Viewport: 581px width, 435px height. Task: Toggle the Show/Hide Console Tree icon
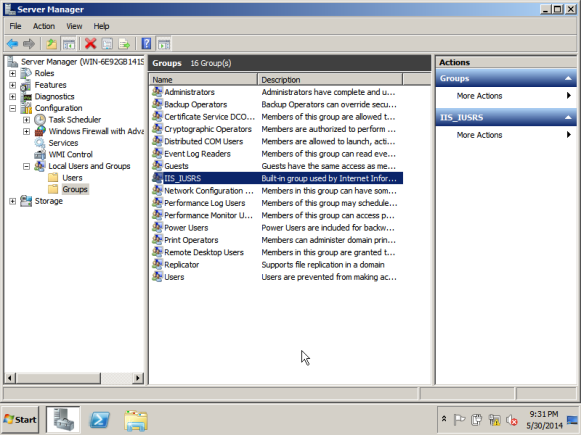[69, 44]
